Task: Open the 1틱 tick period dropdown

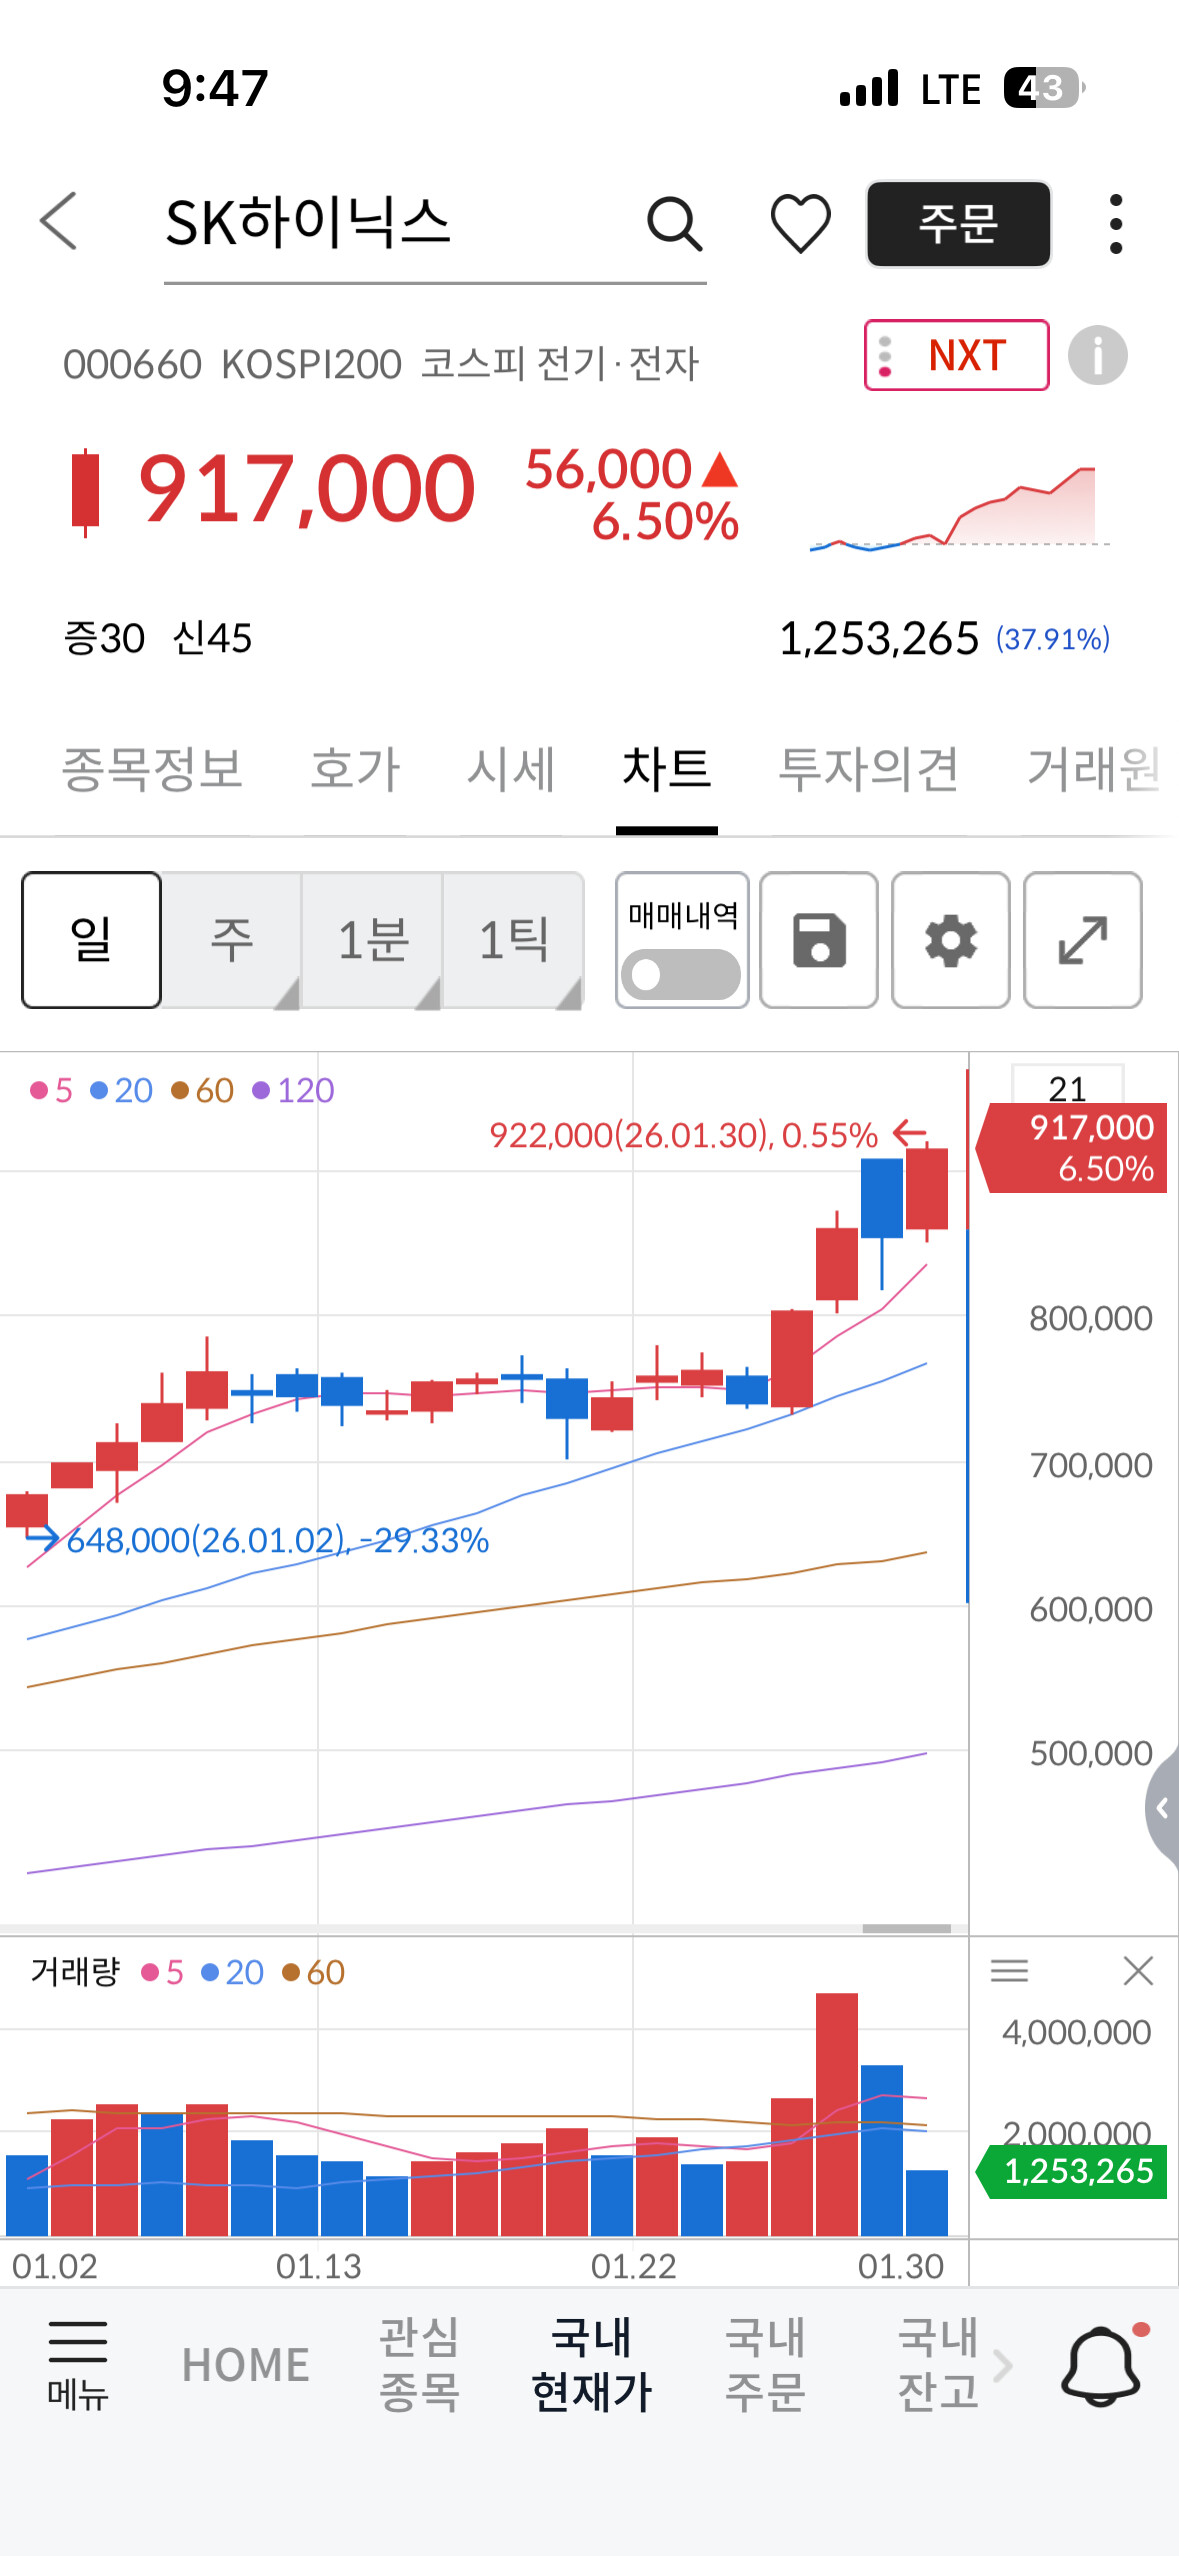Action: point(514,940)
